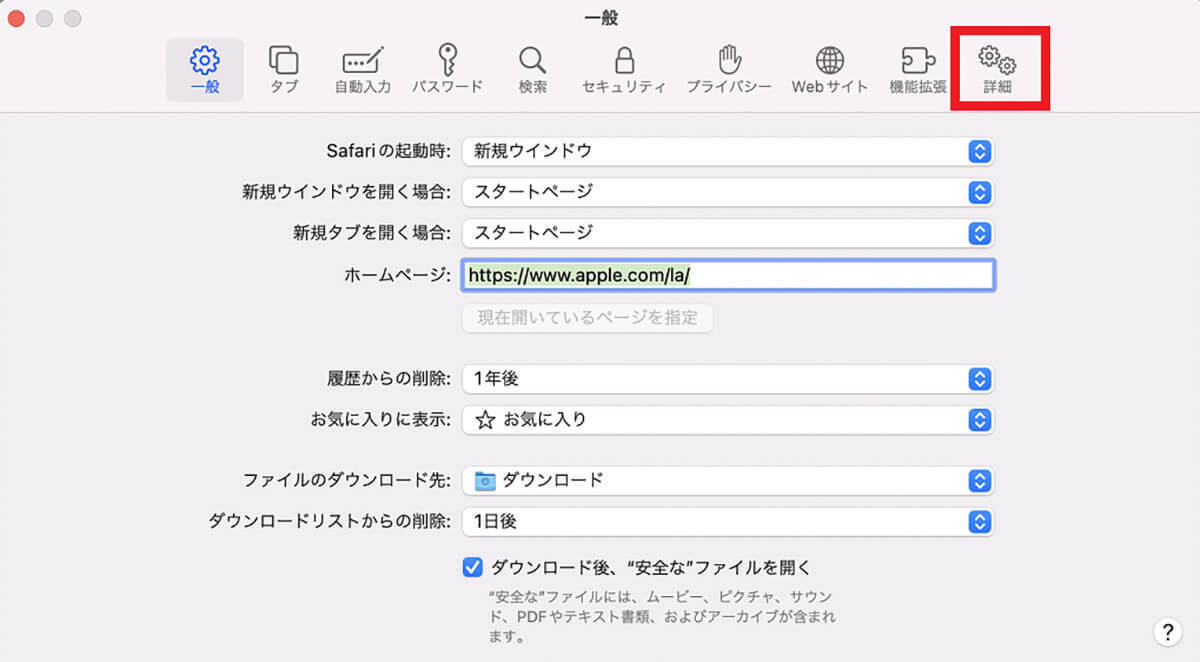Image resolution: width=1200 pixels, height=662 pixels.
Task: Uncheck ダウンロード後、"安全な"ファイルを開く checkbox
Action: point(473,568)
